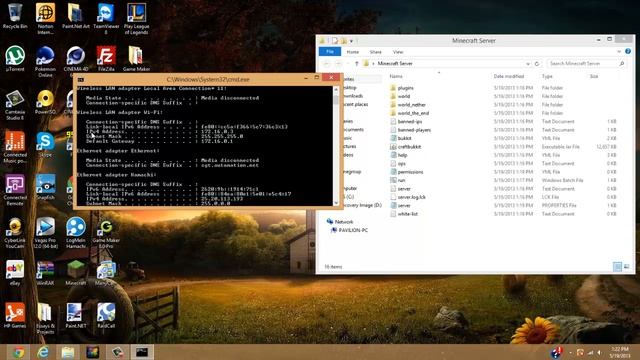Click the volume icon in system tray
Screen dimensions: 640x360
(x=600, y=352)
